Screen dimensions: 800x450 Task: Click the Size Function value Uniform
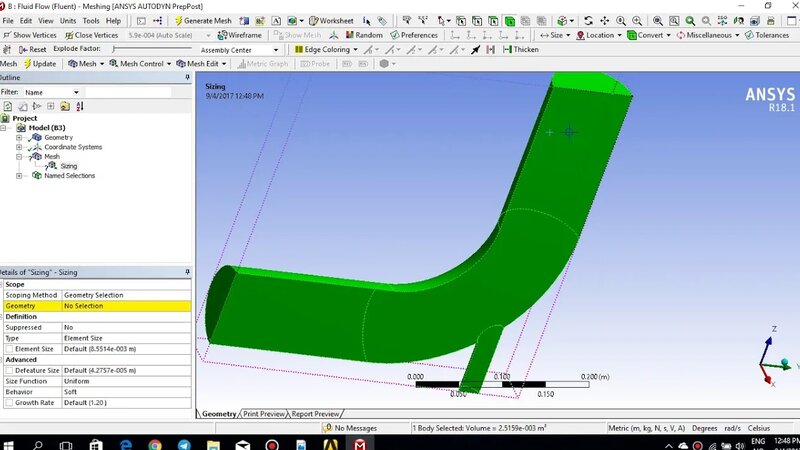click(x=126, y=381)
